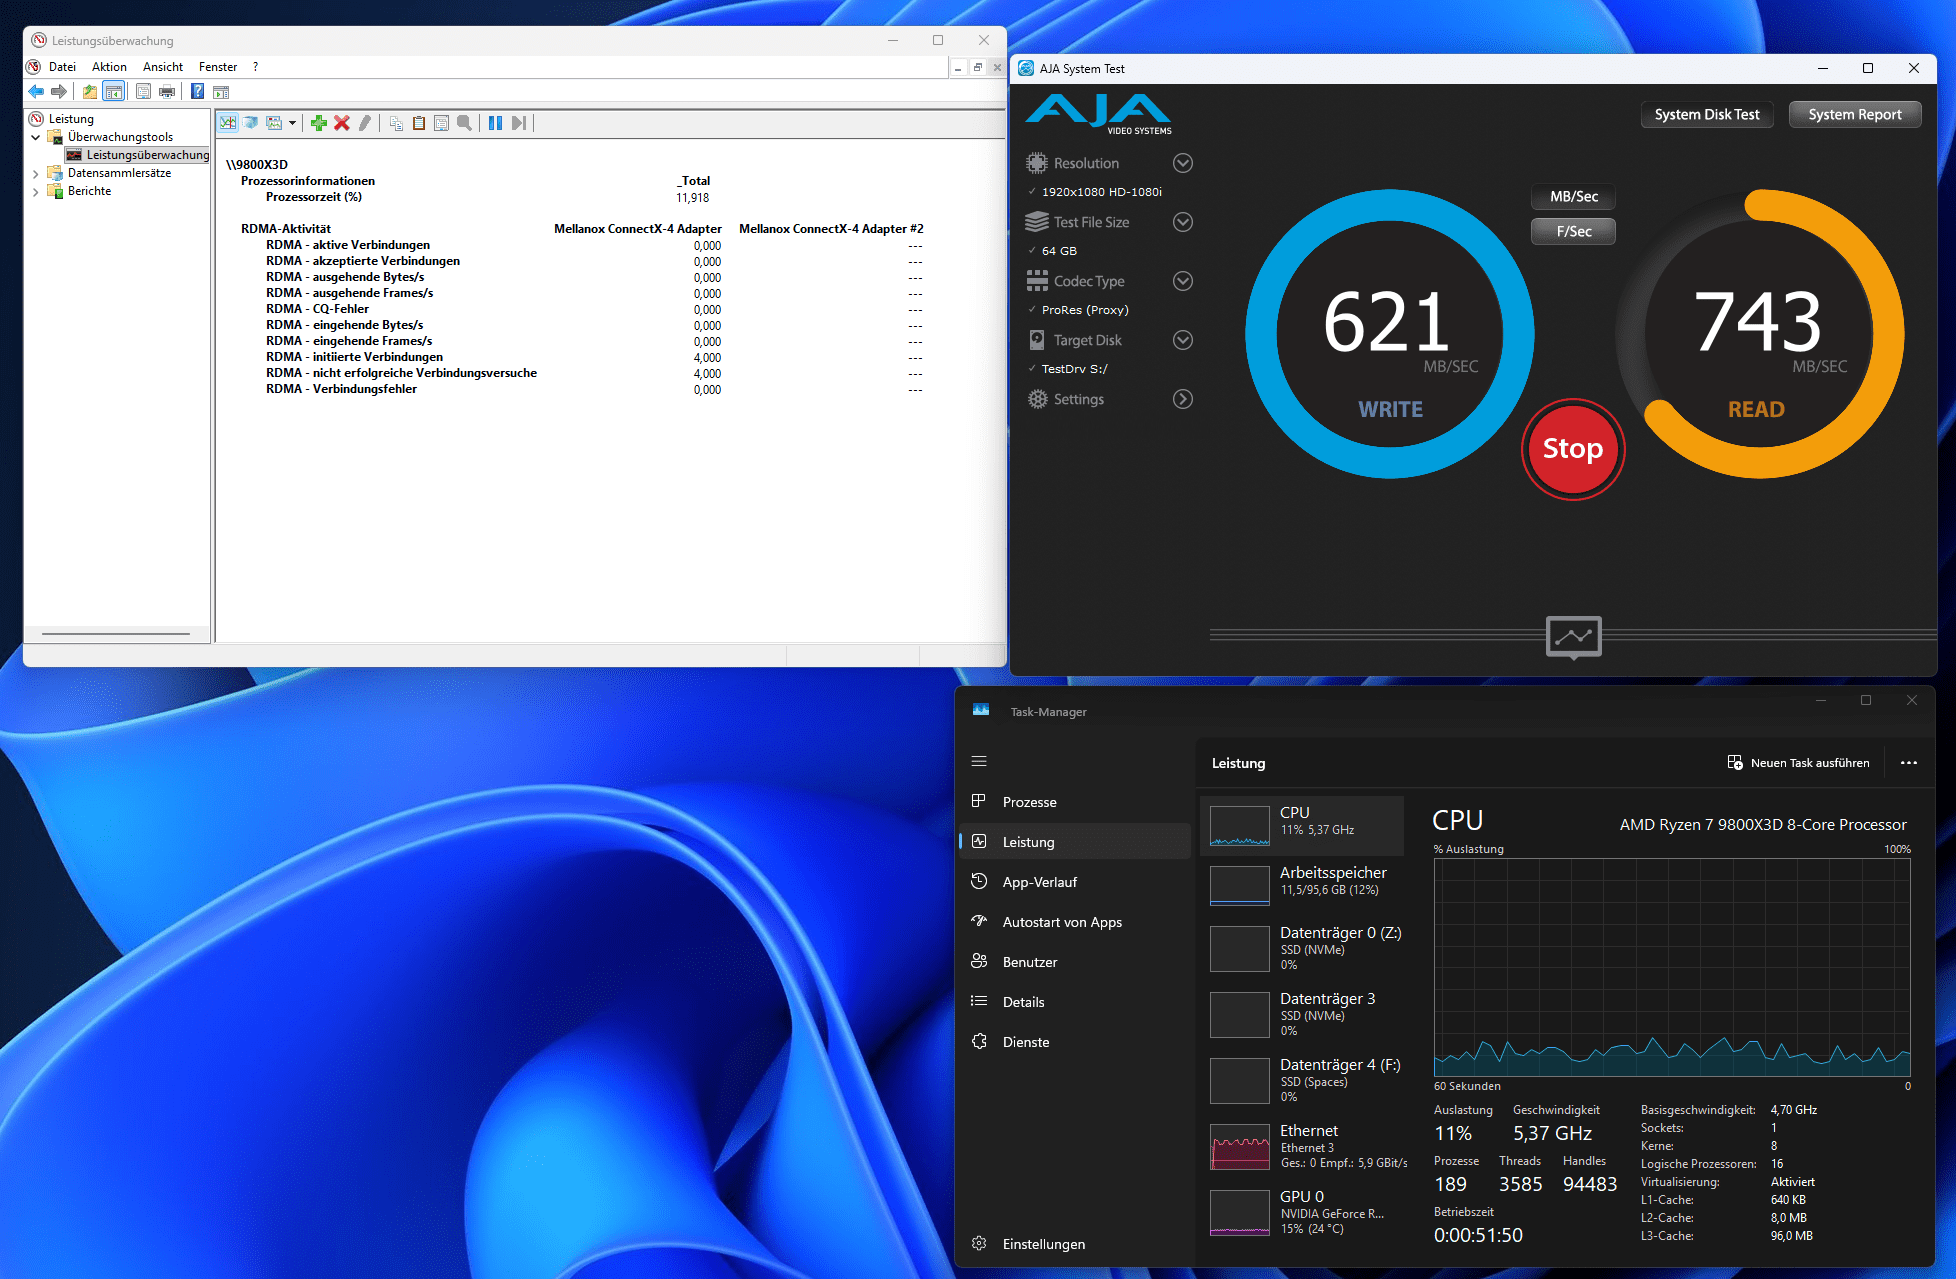Click the view log data icon
This screenshot has height=1279, width=1956.
click(250, 123)
